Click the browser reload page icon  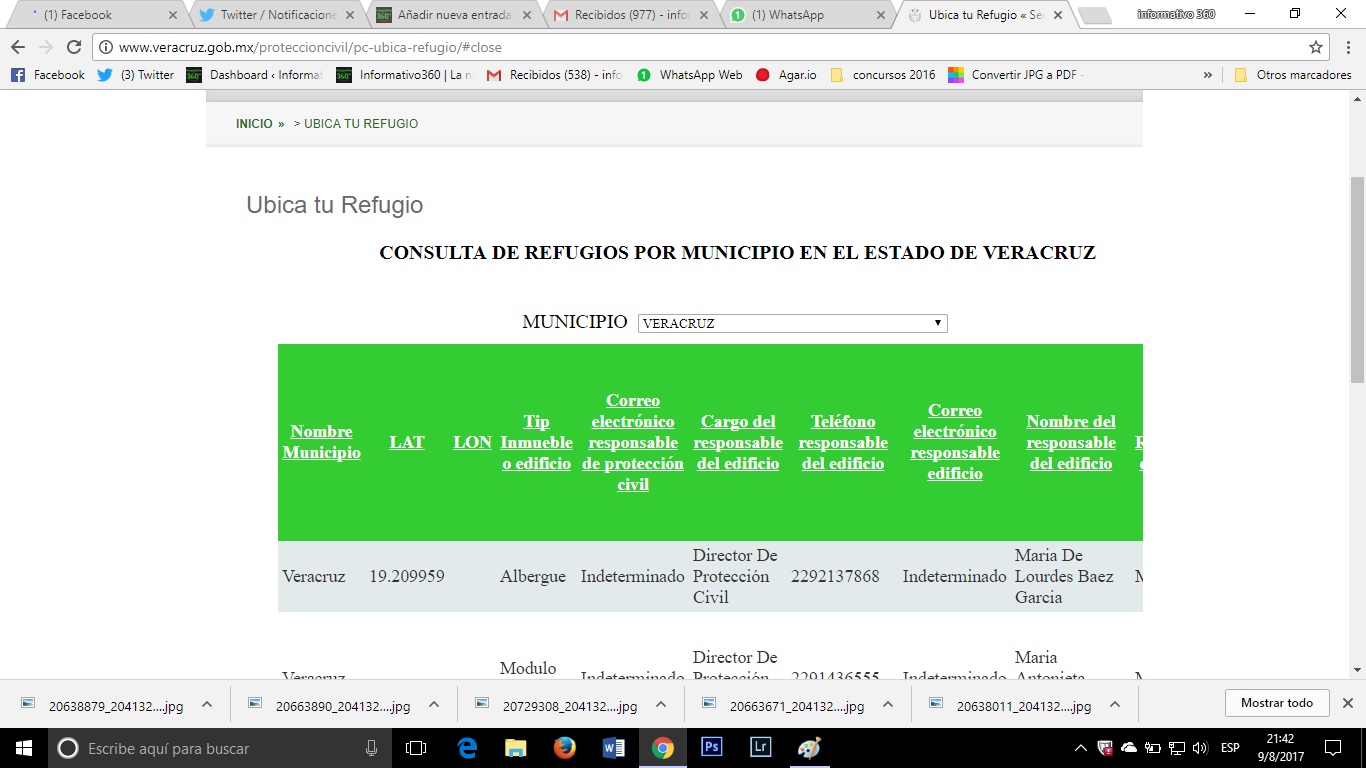point(73,47)
